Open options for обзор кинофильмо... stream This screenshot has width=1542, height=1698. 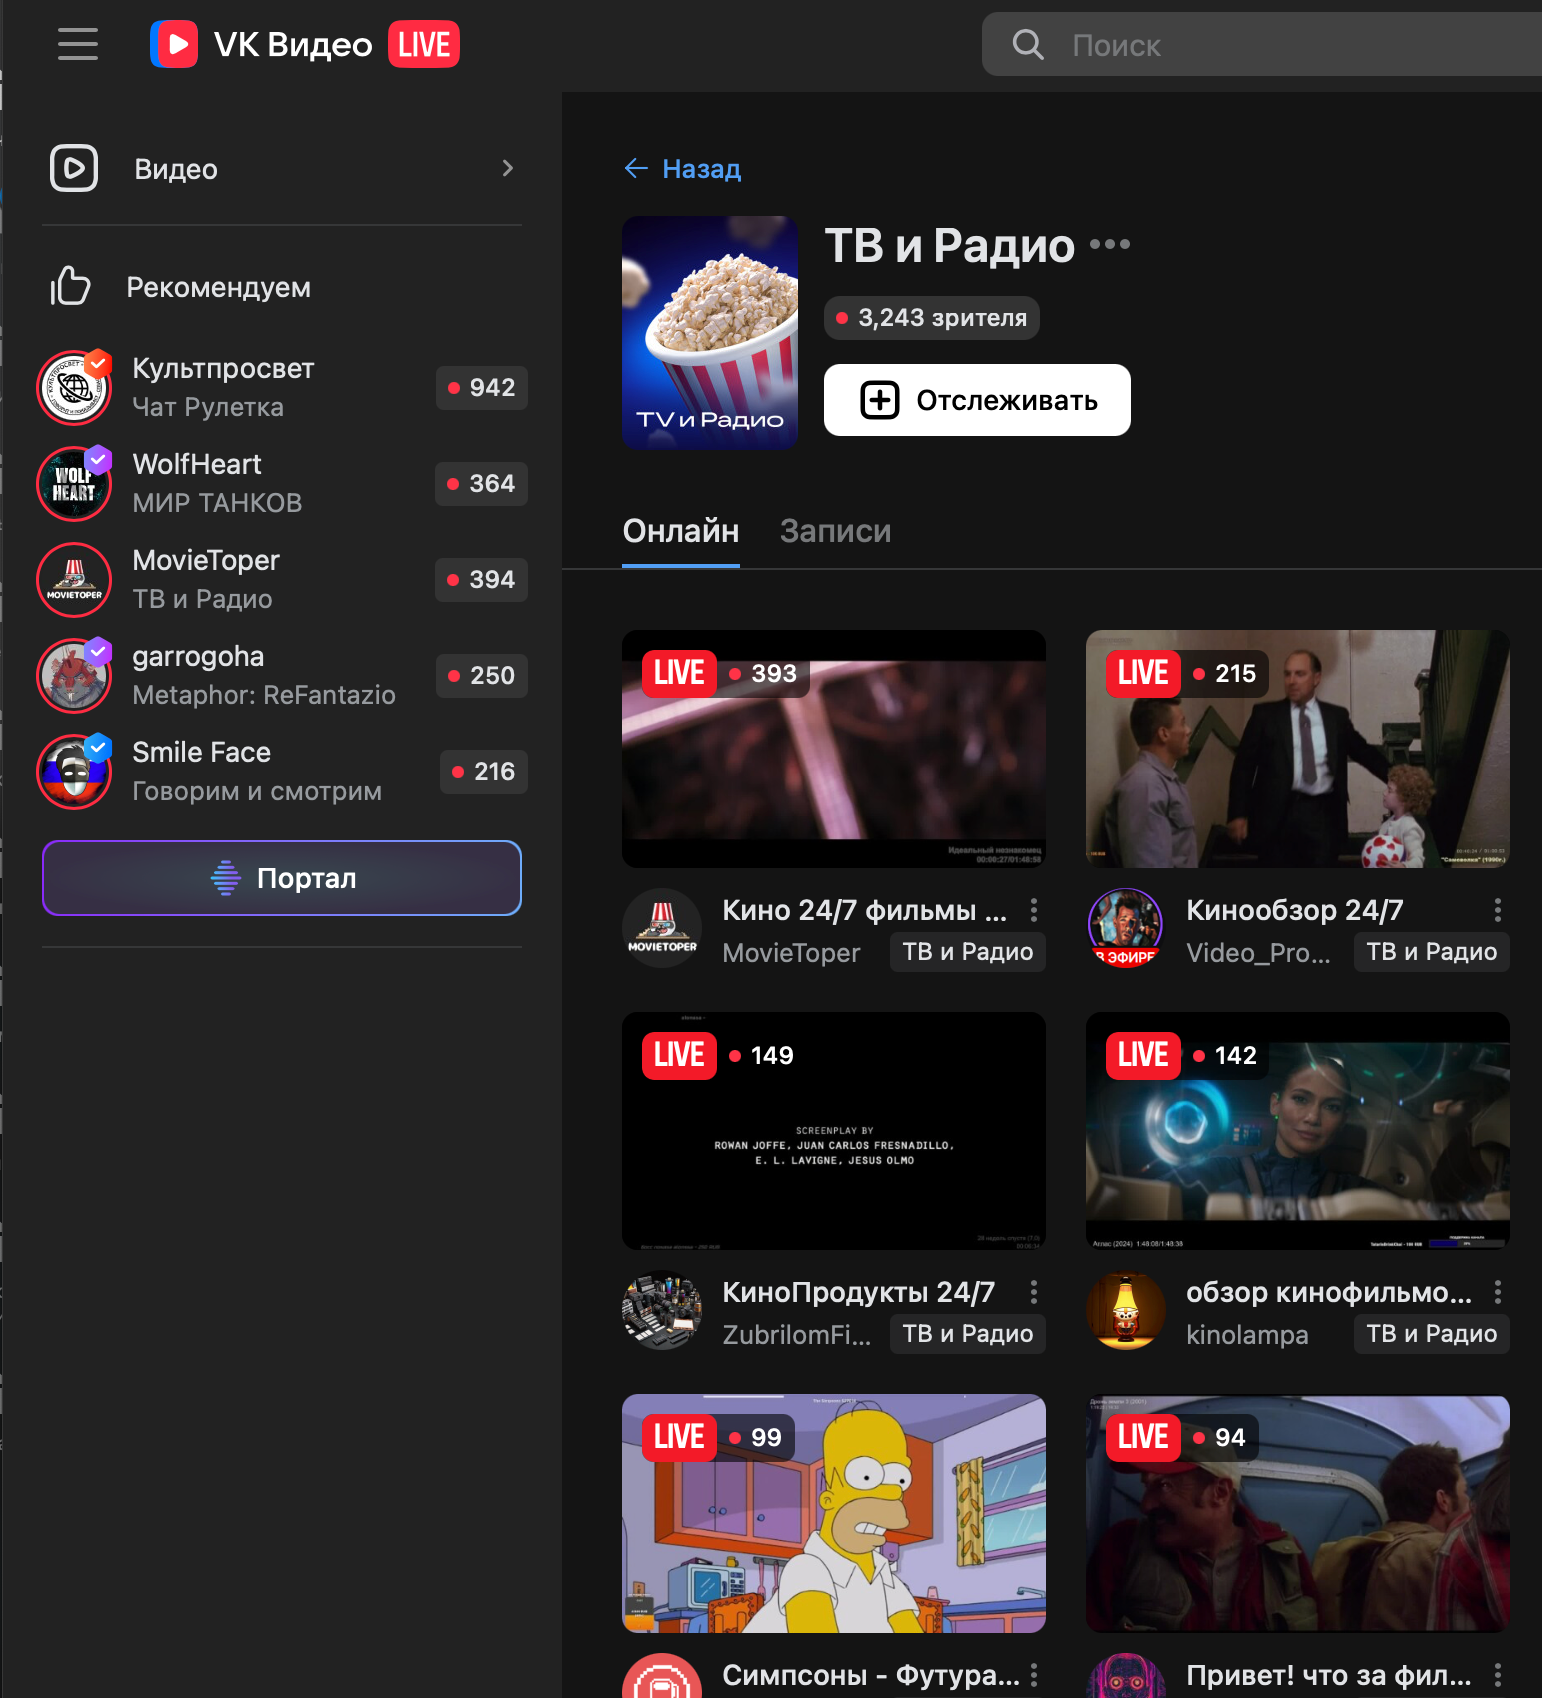pos(1497,1292)
